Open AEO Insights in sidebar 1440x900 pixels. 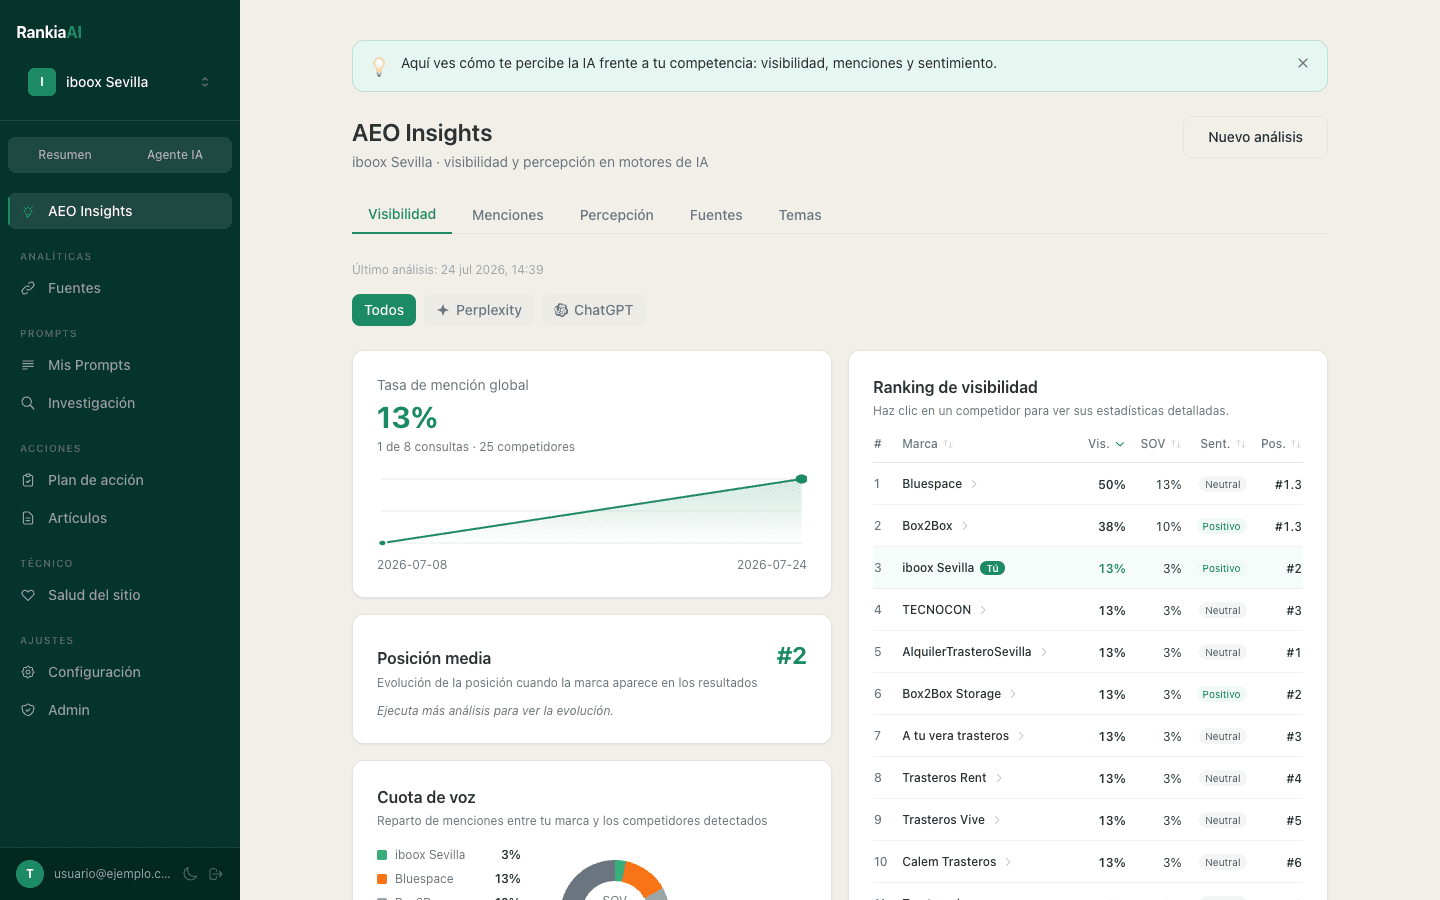tap(120, 211)
